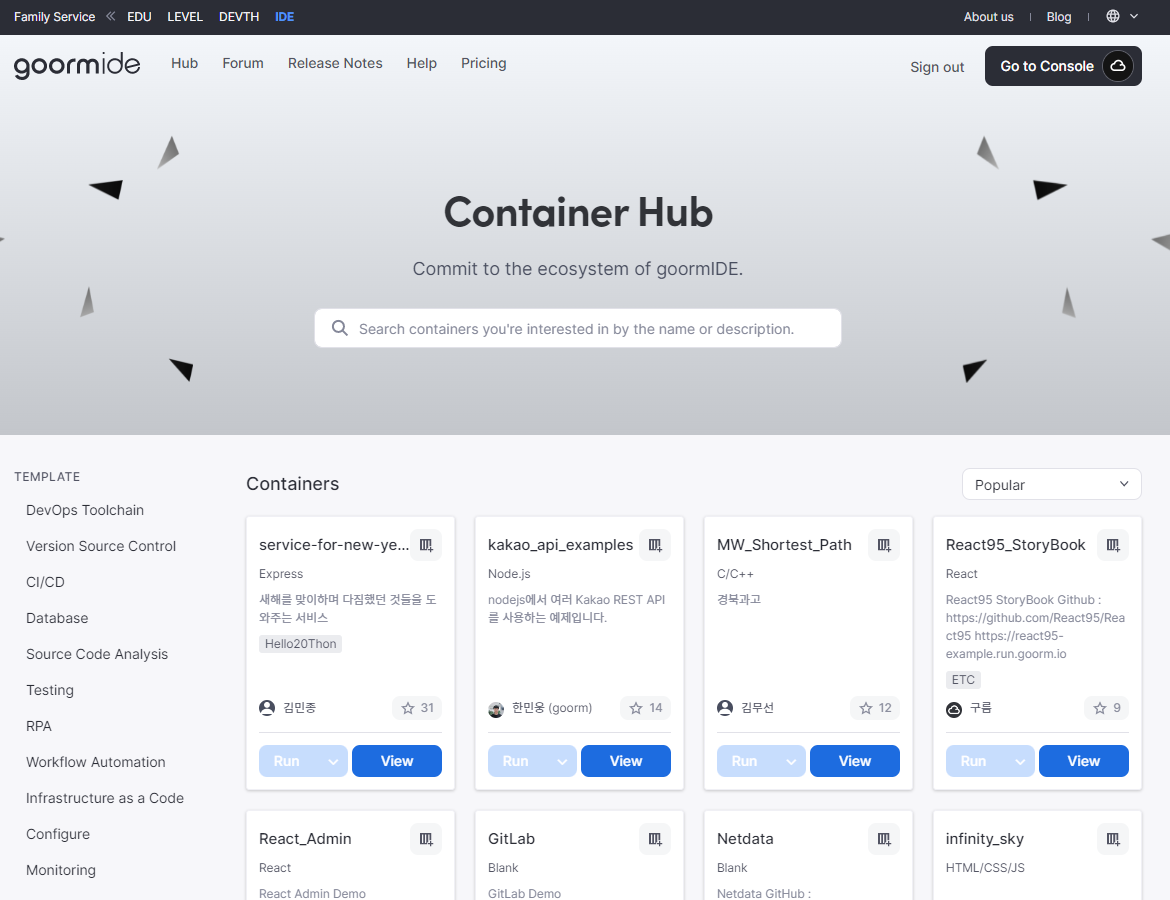Open the Popular sort dropdown

1051,484
